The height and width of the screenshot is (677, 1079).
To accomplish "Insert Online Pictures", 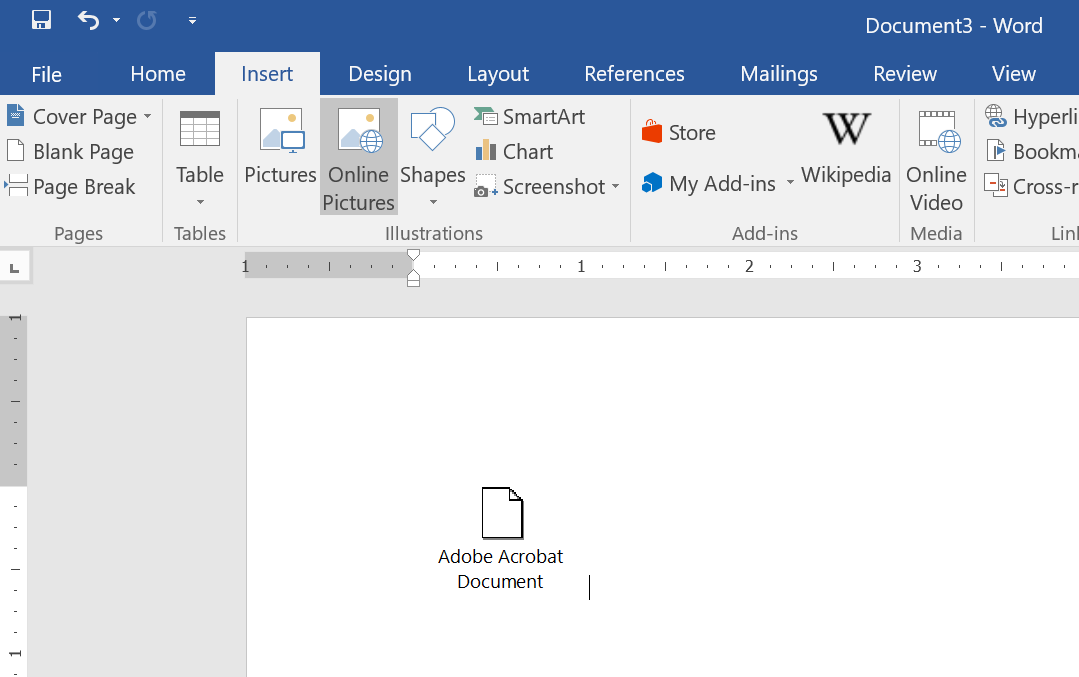I will (x=358, y=157).
